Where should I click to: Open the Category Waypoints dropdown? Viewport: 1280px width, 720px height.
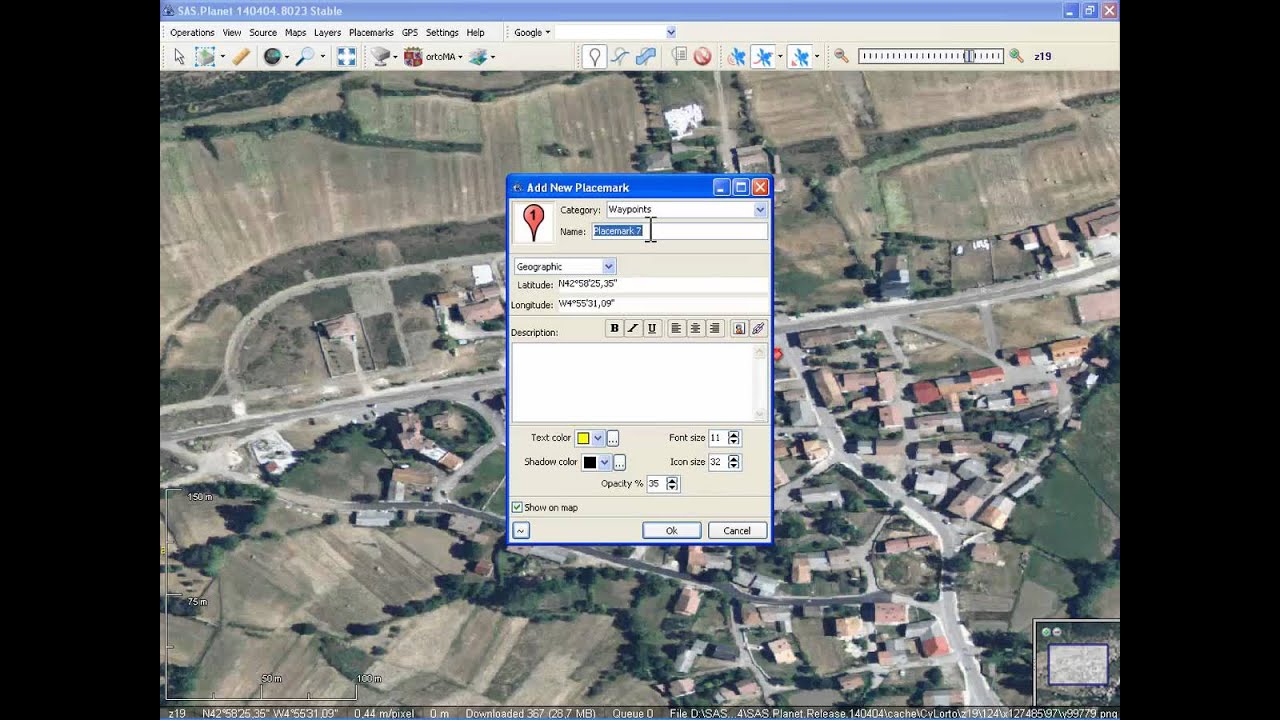pyautogui.click(x=760, y=210)
